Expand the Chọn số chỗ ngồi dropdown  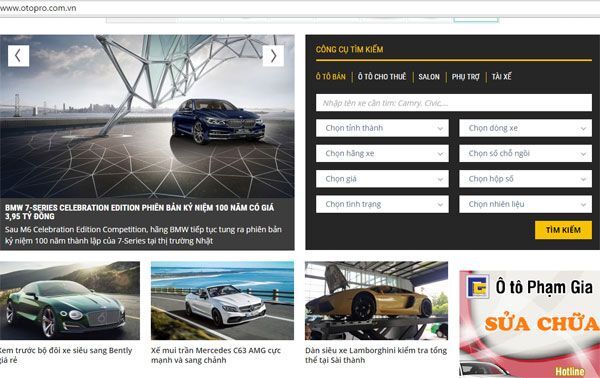coord(525,153)
